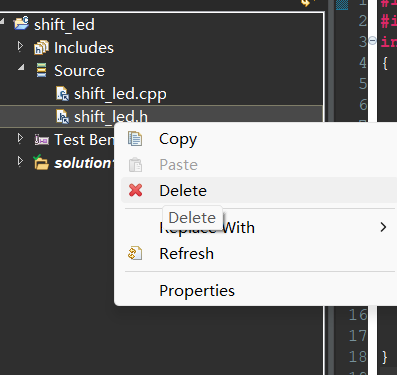Viewport: 397px width, 375px height.
Task: Select the Includes label in tree
Action: (84, 48)
